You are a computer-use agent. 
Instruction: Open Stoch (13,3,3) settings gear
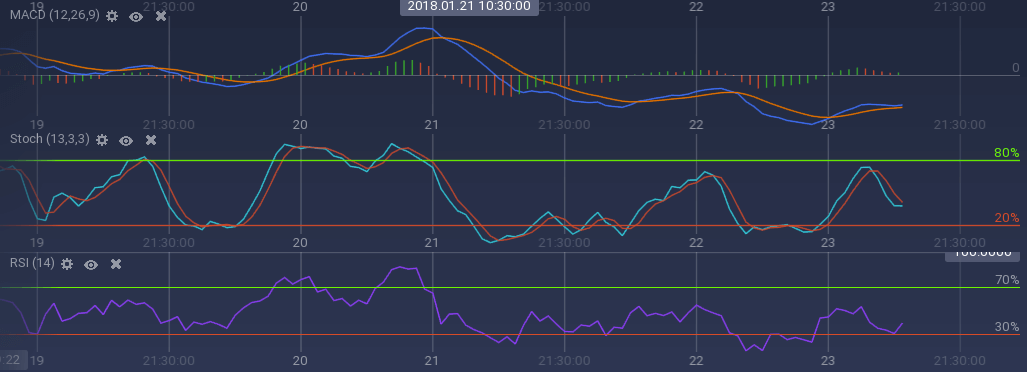click(102, 140)
